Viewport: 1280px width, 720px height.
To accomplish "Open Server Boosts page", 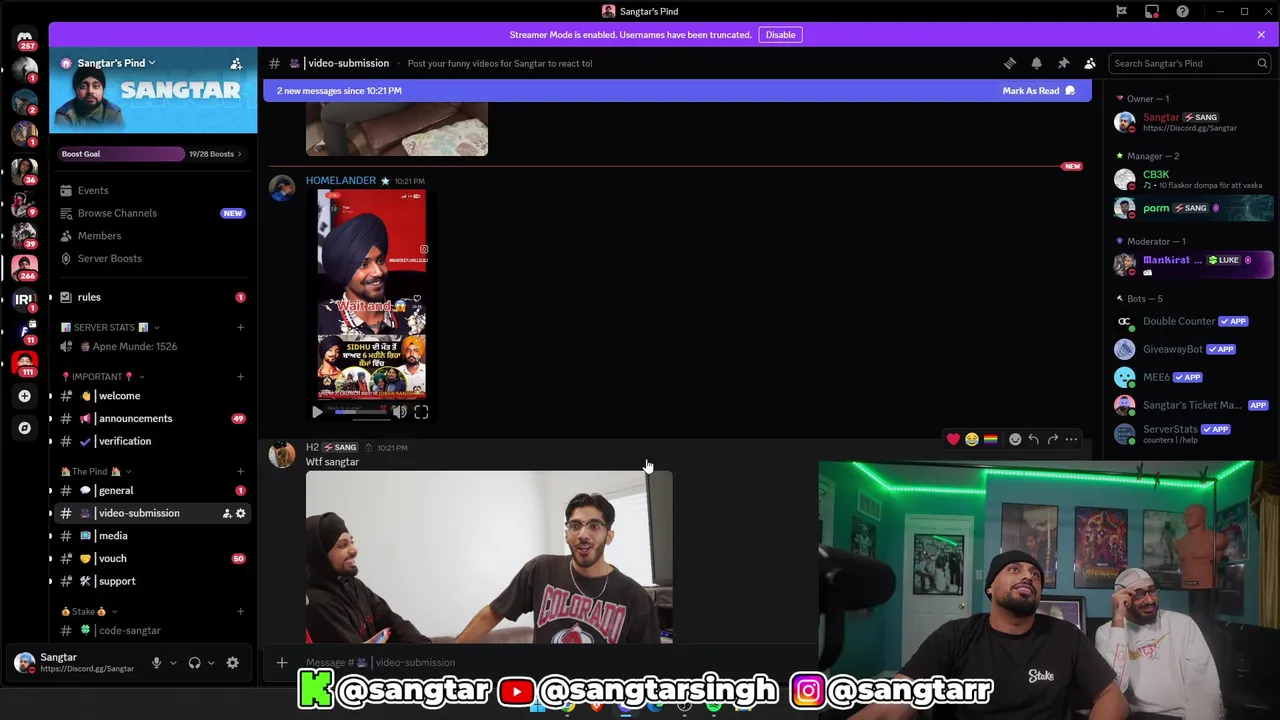I will 152,258.
